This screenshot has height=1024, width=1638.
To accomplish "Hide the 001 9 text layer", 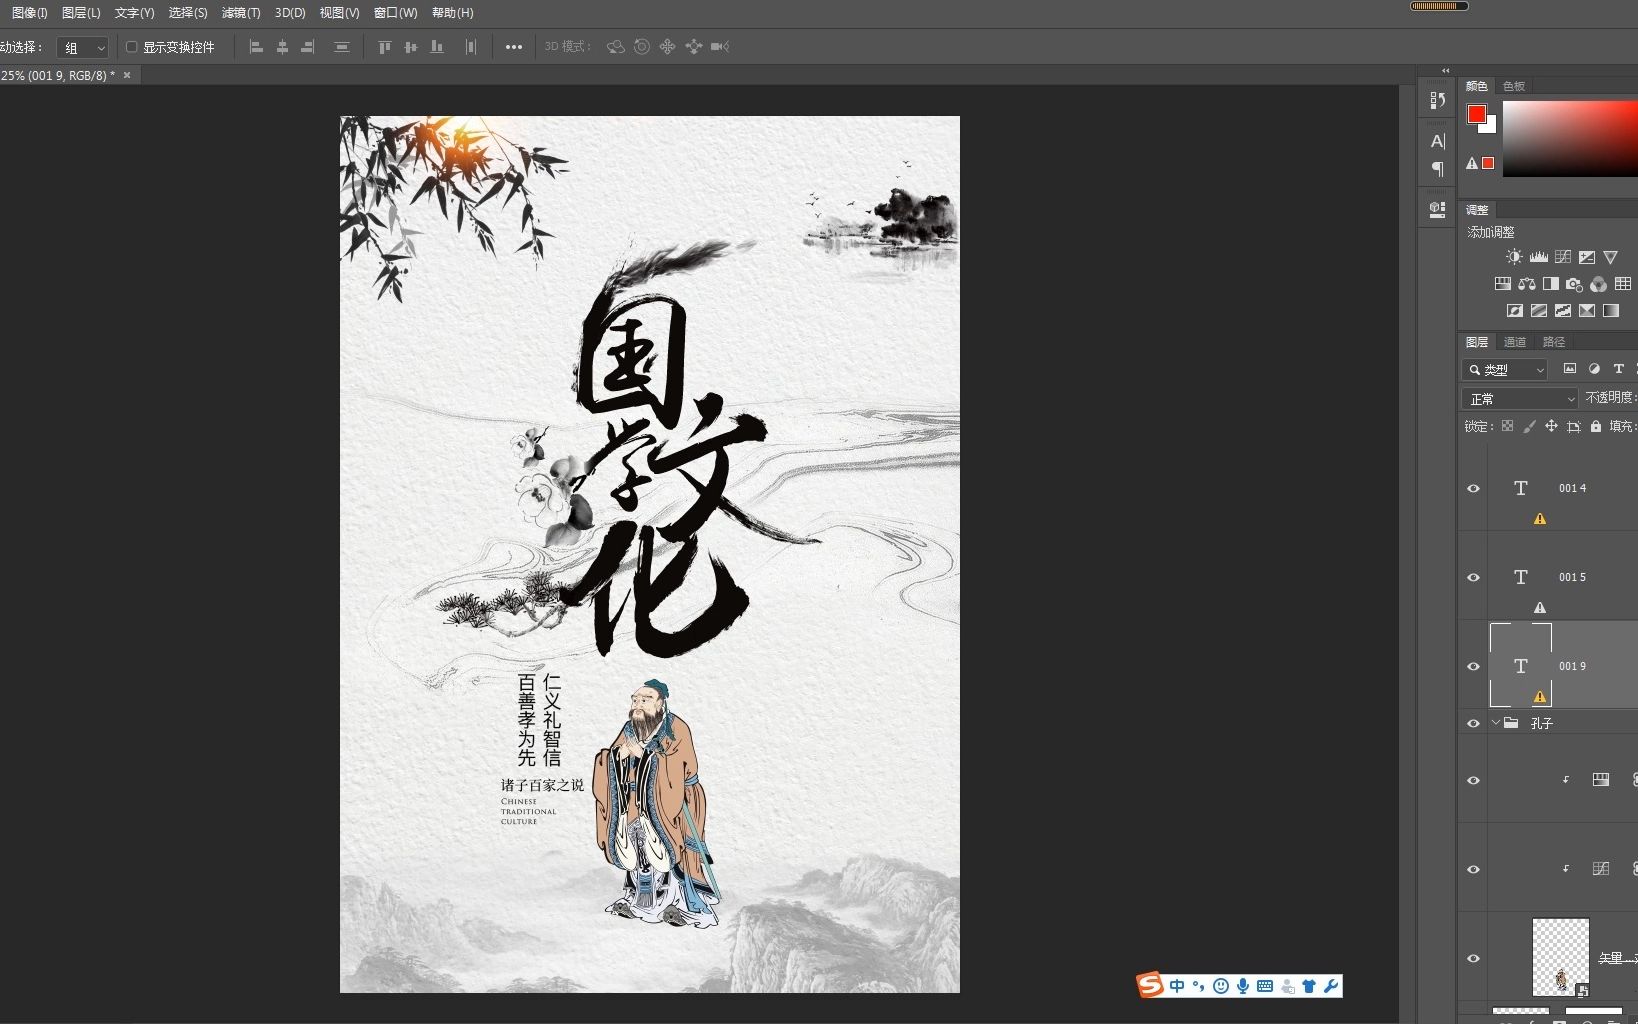I will (1473, 667).
